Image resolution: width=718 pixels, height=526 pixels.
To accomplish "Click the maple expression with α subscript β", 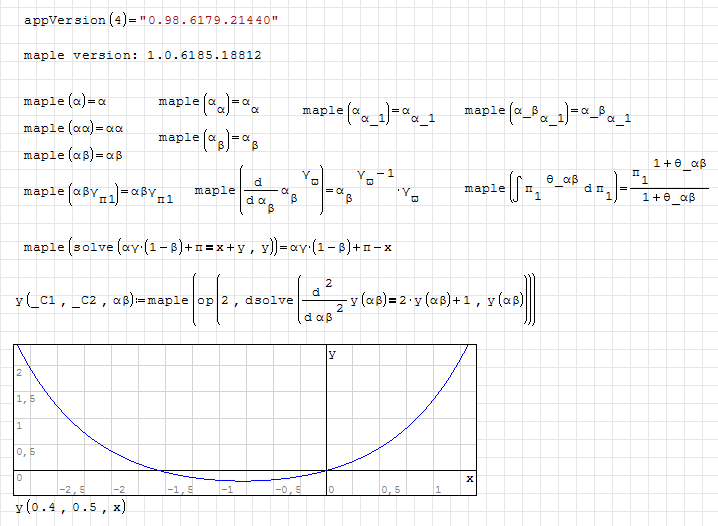I will point(208,139).
